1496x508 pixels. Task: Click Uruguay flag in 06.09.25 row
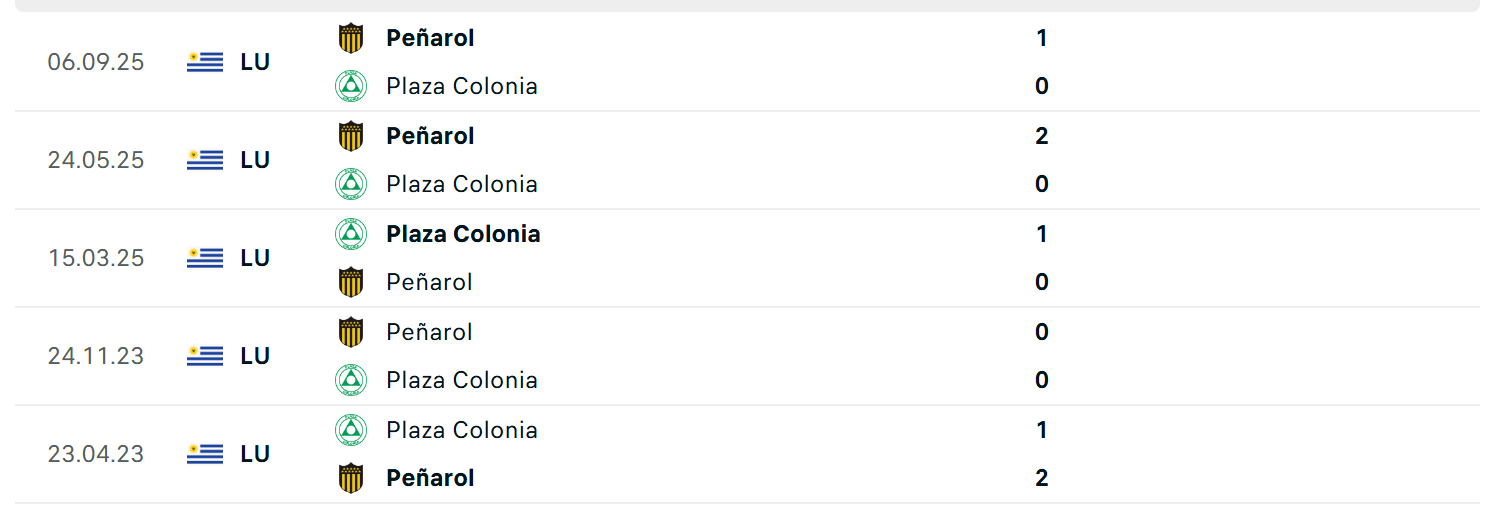[205, 62]
